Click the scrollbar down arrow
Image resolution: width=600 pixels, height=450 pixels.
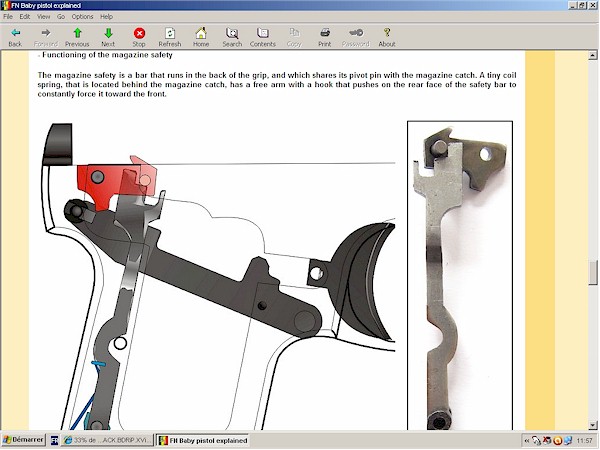[x=593, y=425]
